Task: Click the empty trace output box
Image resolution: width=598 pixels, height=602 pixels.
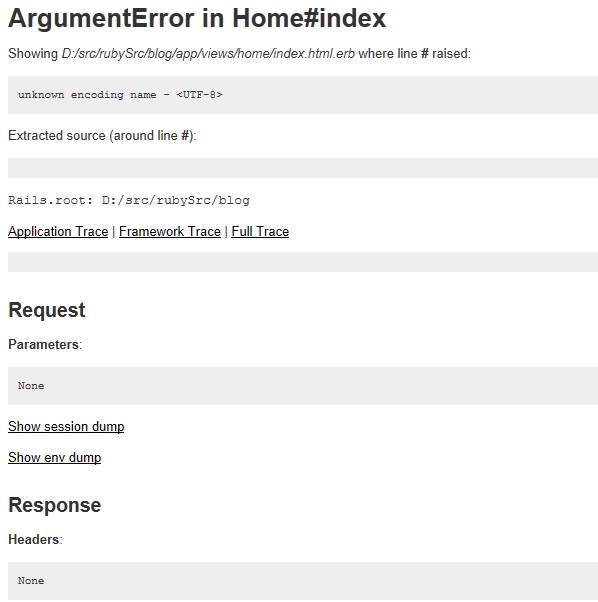Action: (303, 262)
